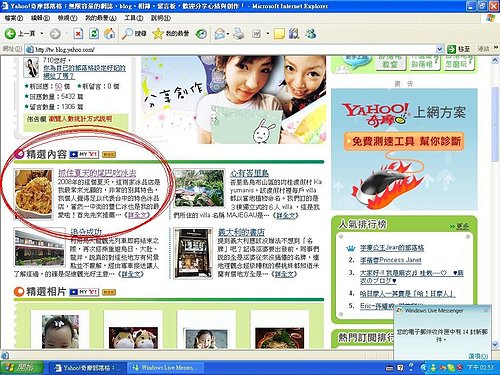Open the 說明 (Help) menu

(161, 18)
